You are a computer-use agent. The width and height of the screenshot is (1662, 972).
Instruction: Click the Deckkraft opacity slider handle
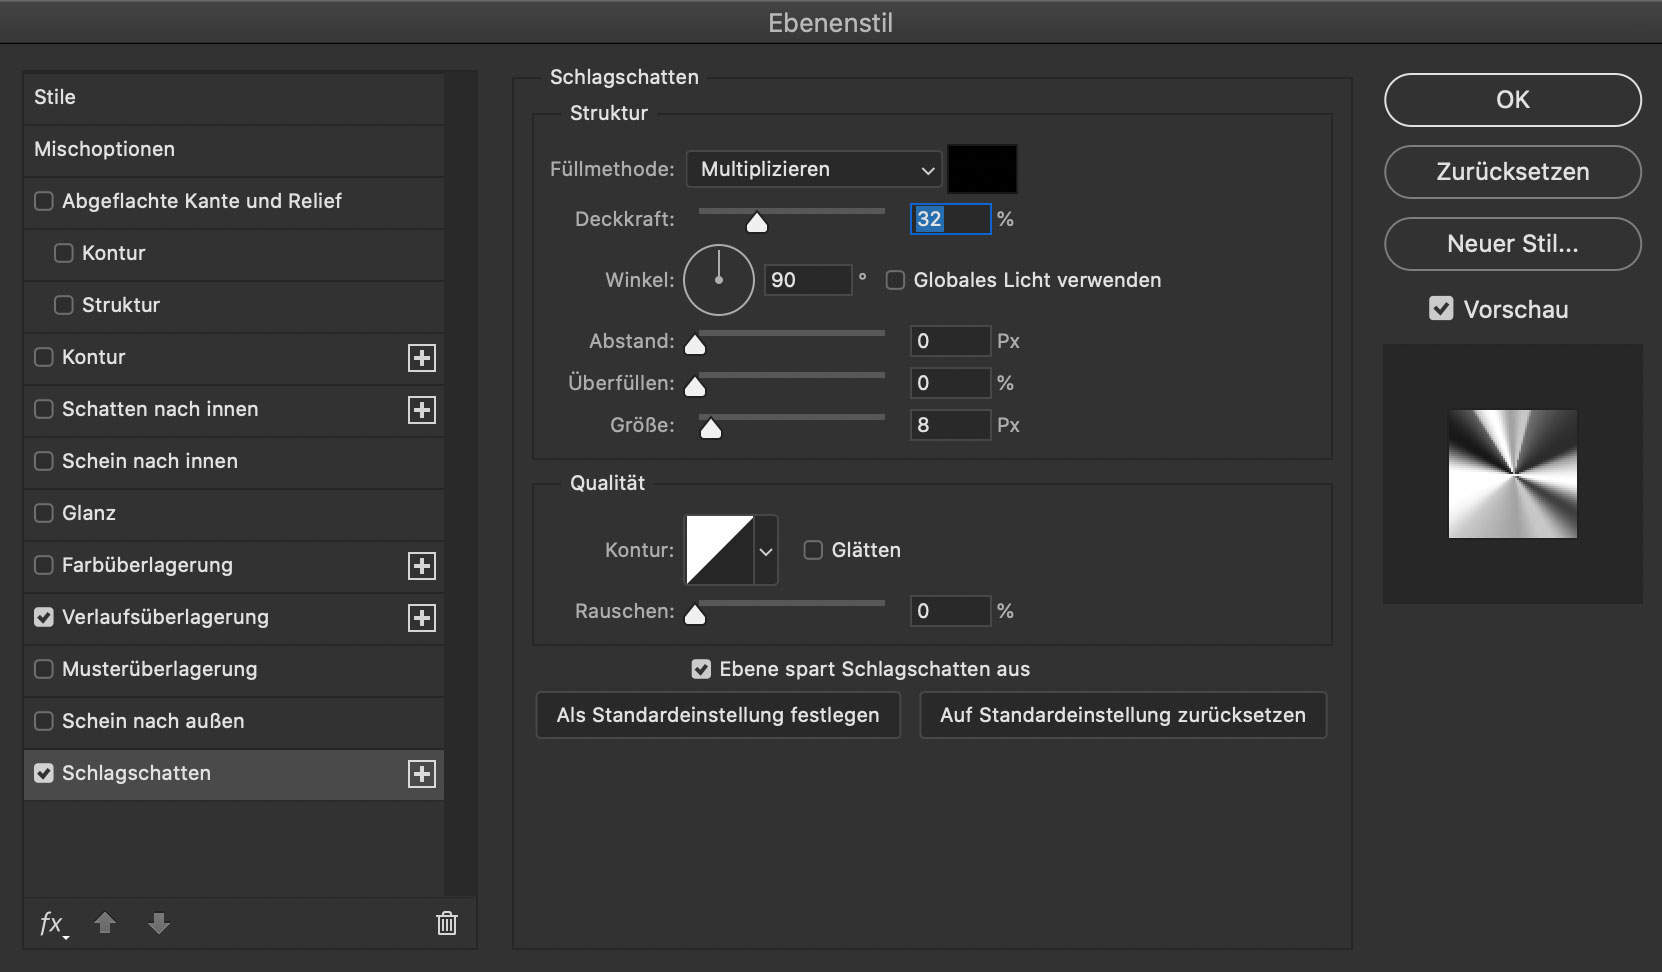pyautogui.click(x=757, y=222)
